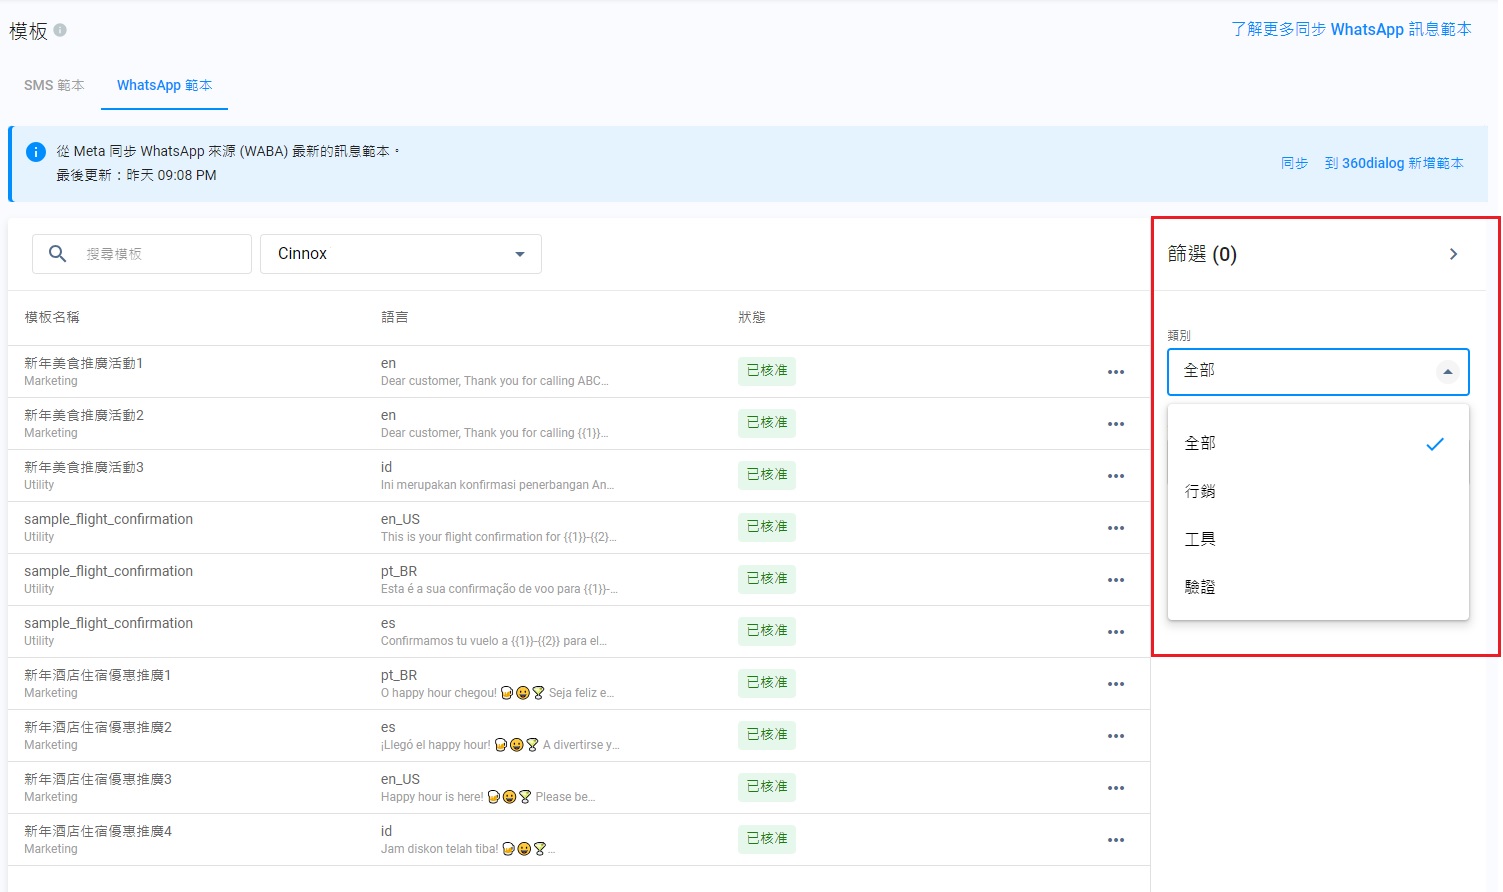Screen dimensions: 1503x892
Task: Click the 搜尋模板 search field
Action: (x=160, y=254)
